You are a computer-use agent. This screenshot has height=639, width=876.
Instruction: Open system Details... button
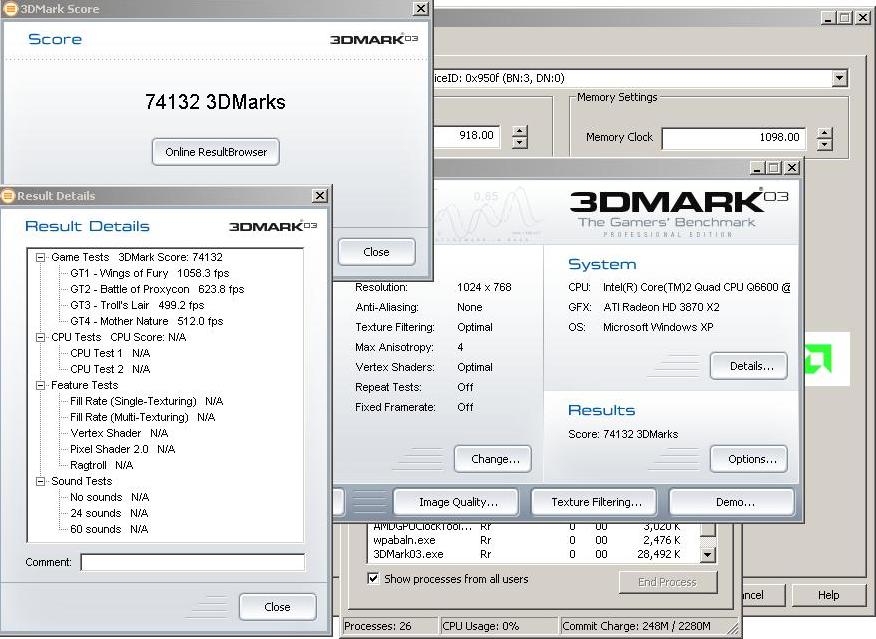coord(749,366)
